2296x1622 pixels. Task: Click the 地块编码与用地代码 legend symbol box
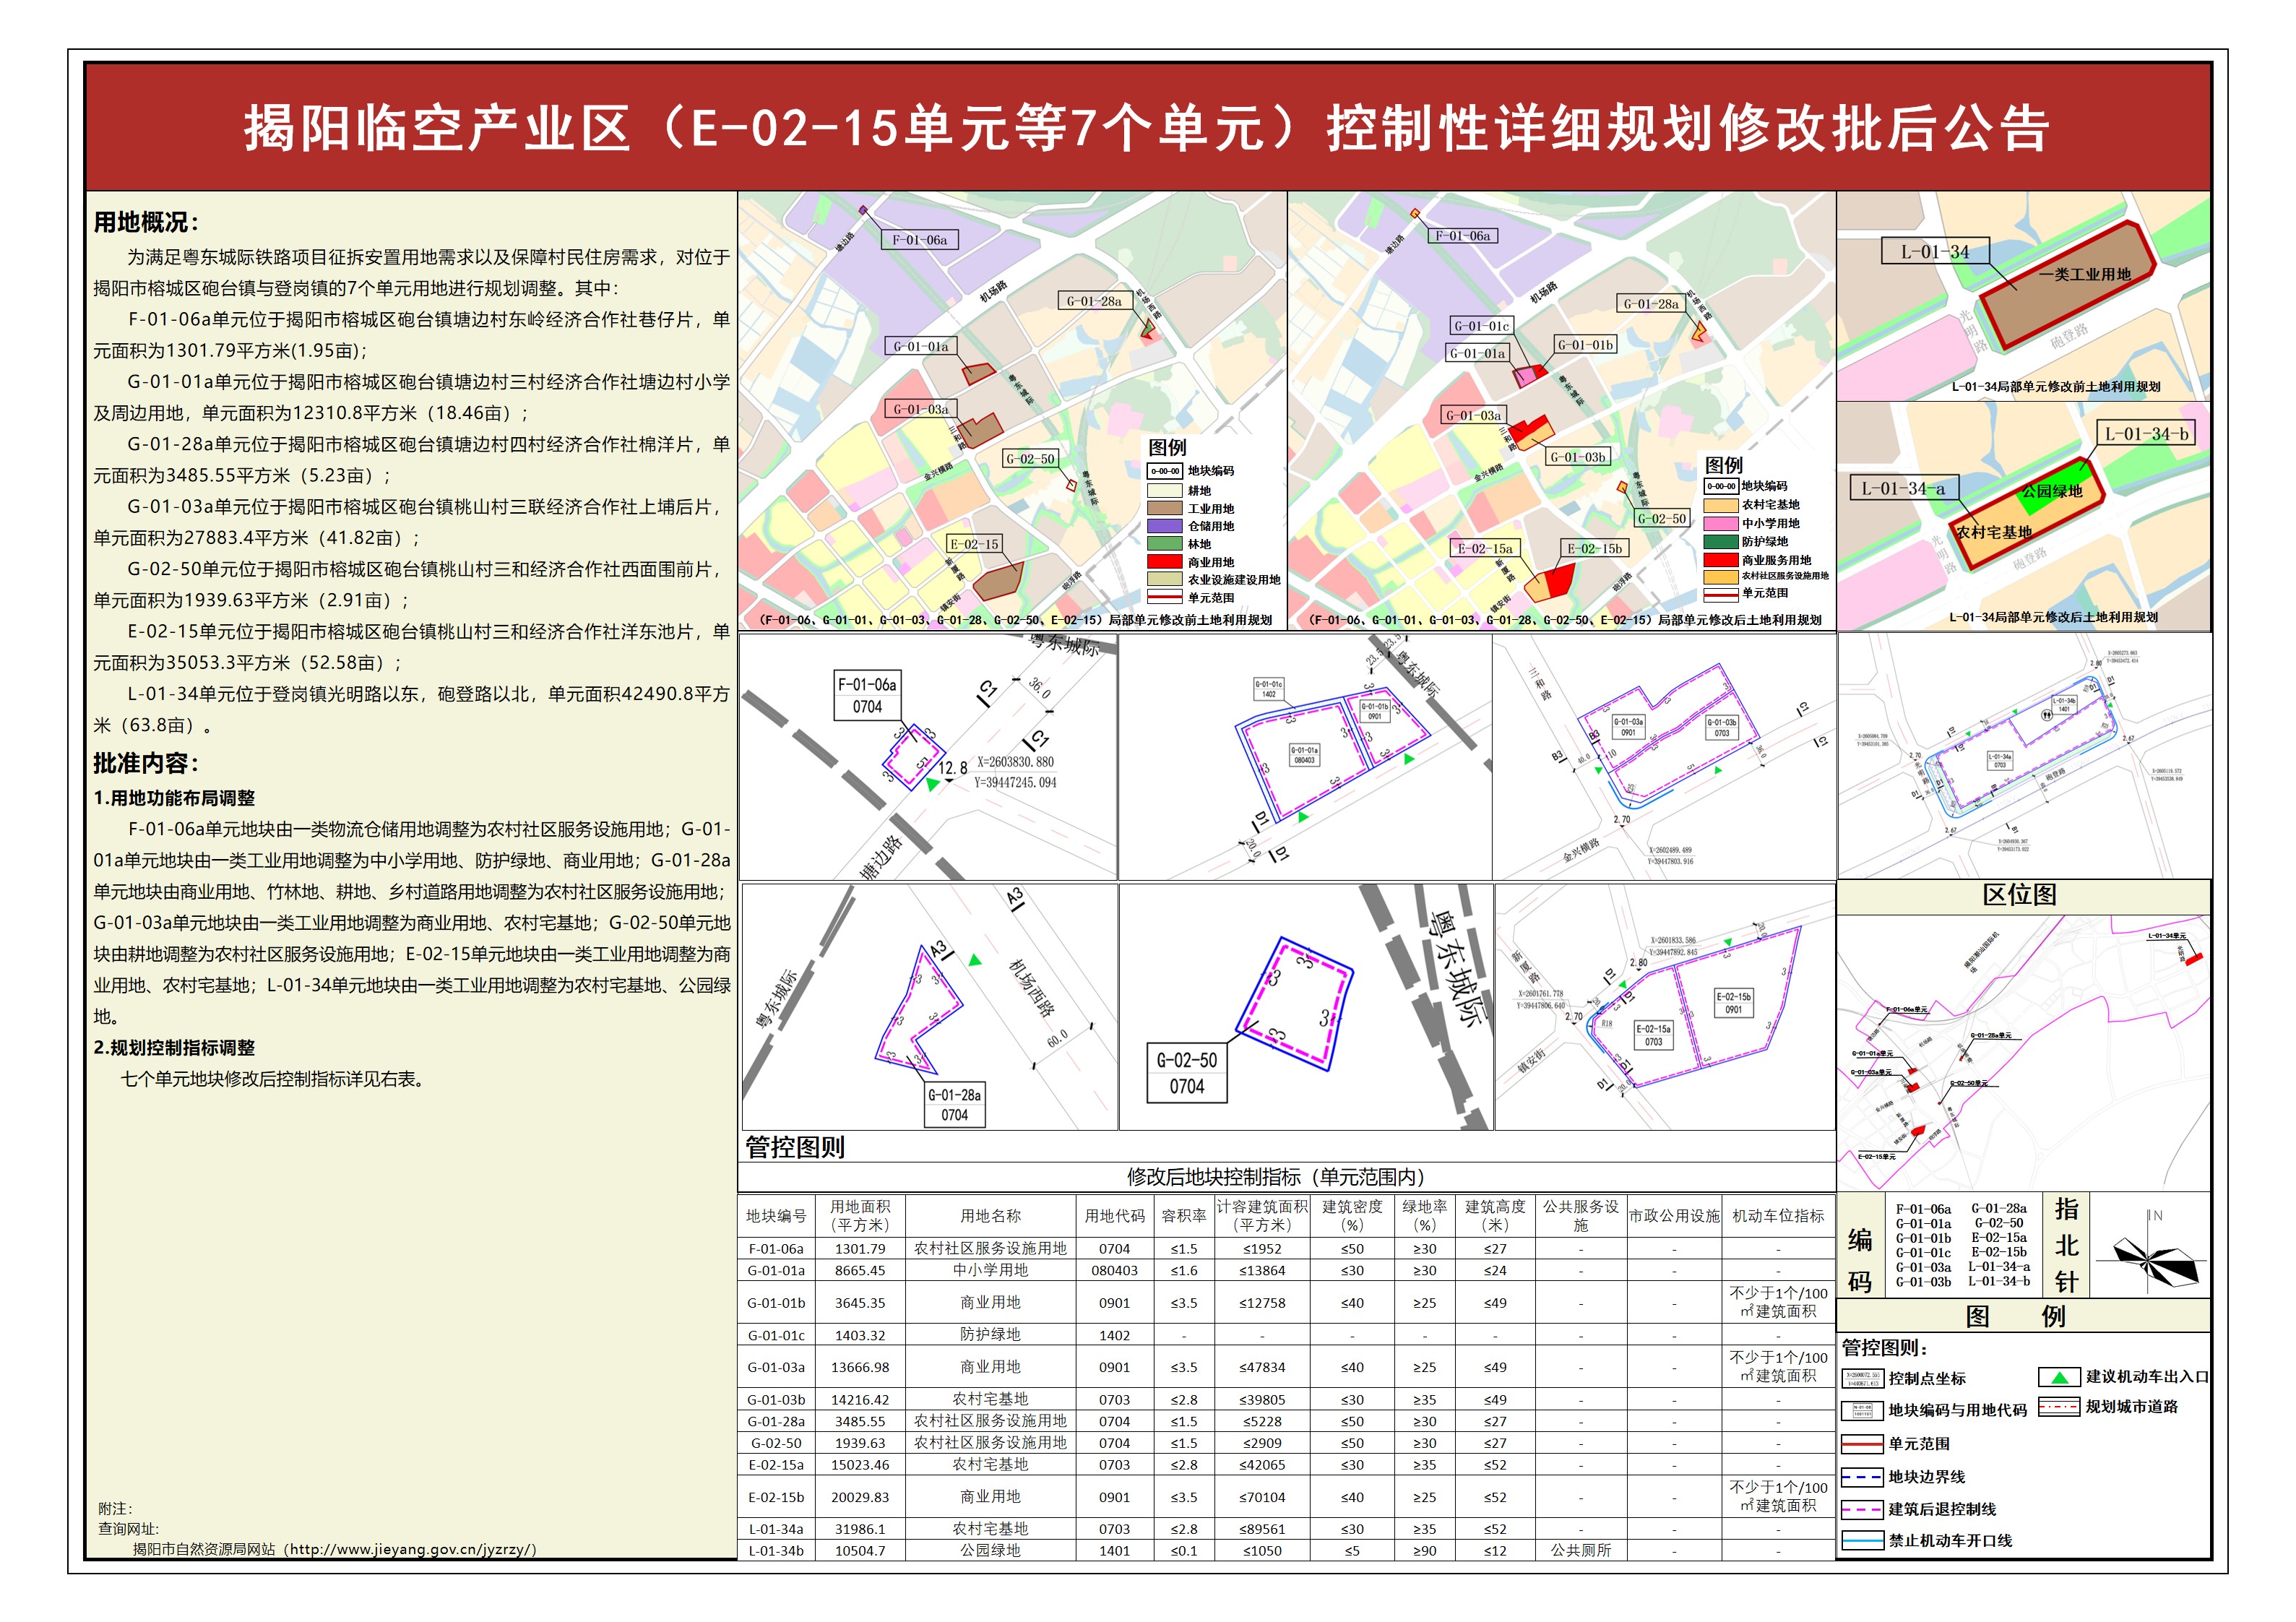point(1862,1411)
